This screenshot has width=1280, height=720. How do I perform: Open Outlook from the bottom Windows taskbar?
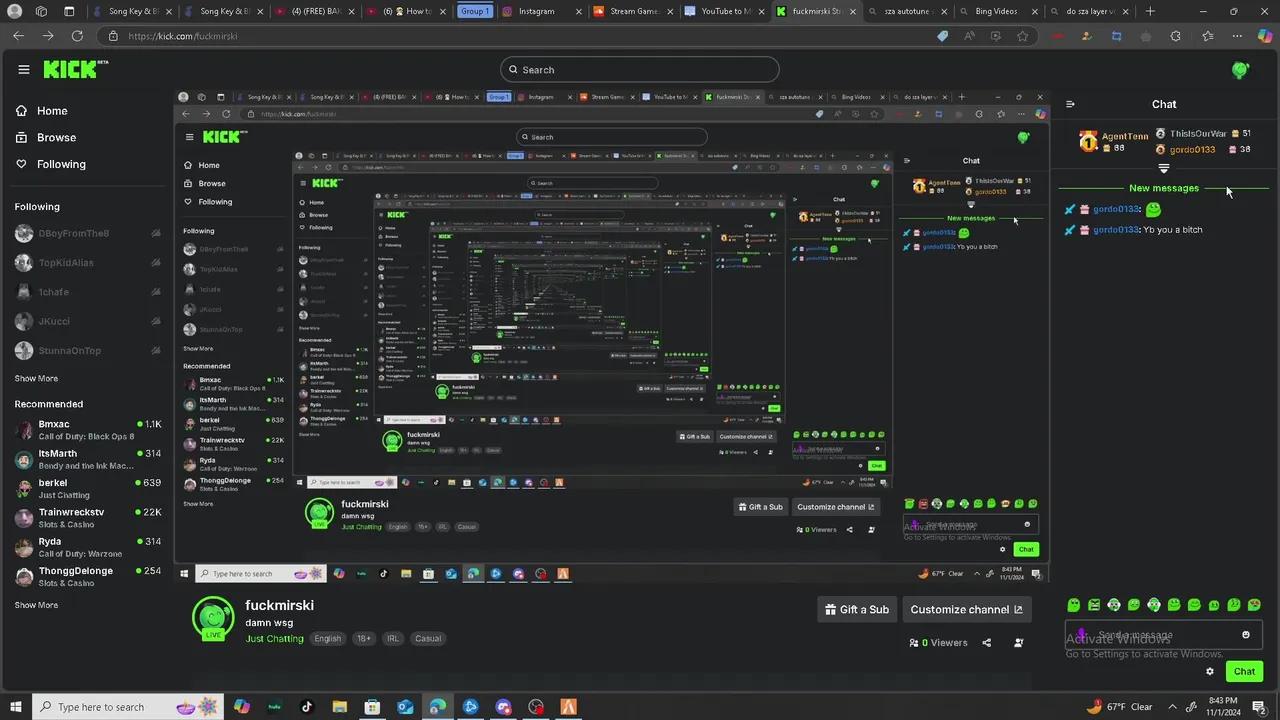coord(405,707)
